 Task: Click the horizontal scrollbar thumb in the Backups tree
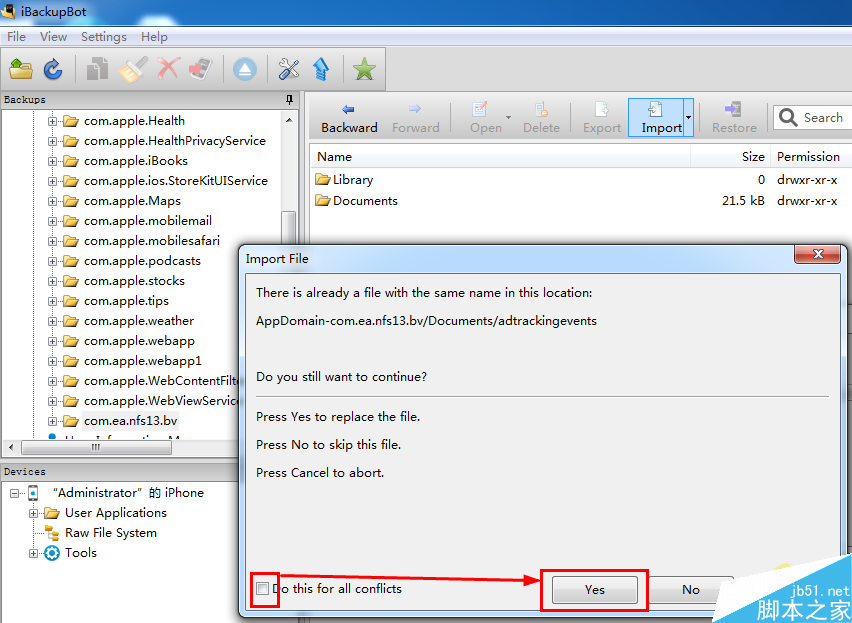96,448
